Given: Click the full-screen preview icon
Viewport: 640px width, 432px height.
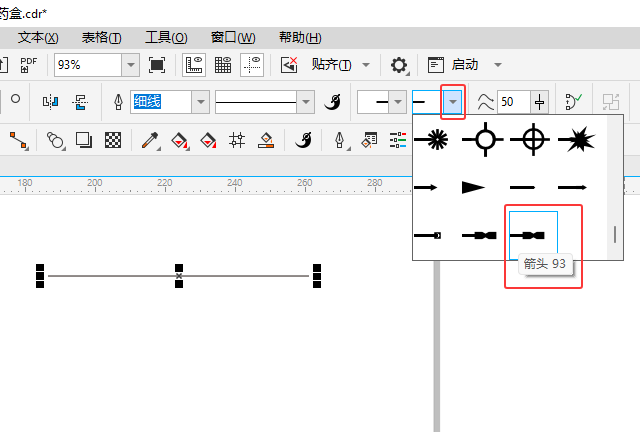Looking at the screenshot, I should point(157,65).
